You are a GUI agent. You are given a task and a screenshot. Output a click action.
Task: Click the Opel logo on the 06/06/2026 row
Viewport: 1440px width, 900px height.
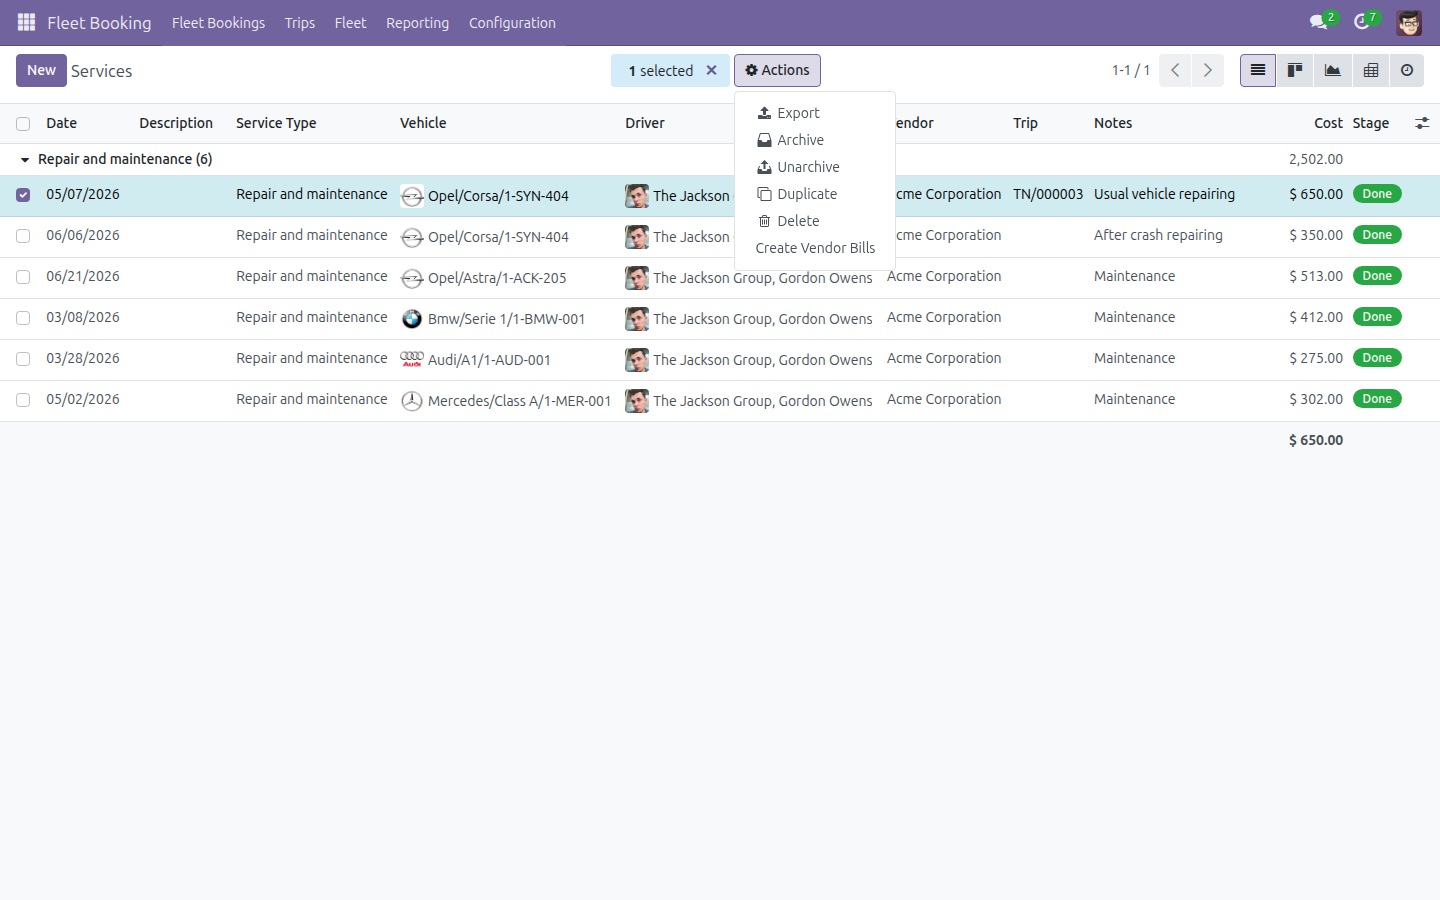(412, 237)
